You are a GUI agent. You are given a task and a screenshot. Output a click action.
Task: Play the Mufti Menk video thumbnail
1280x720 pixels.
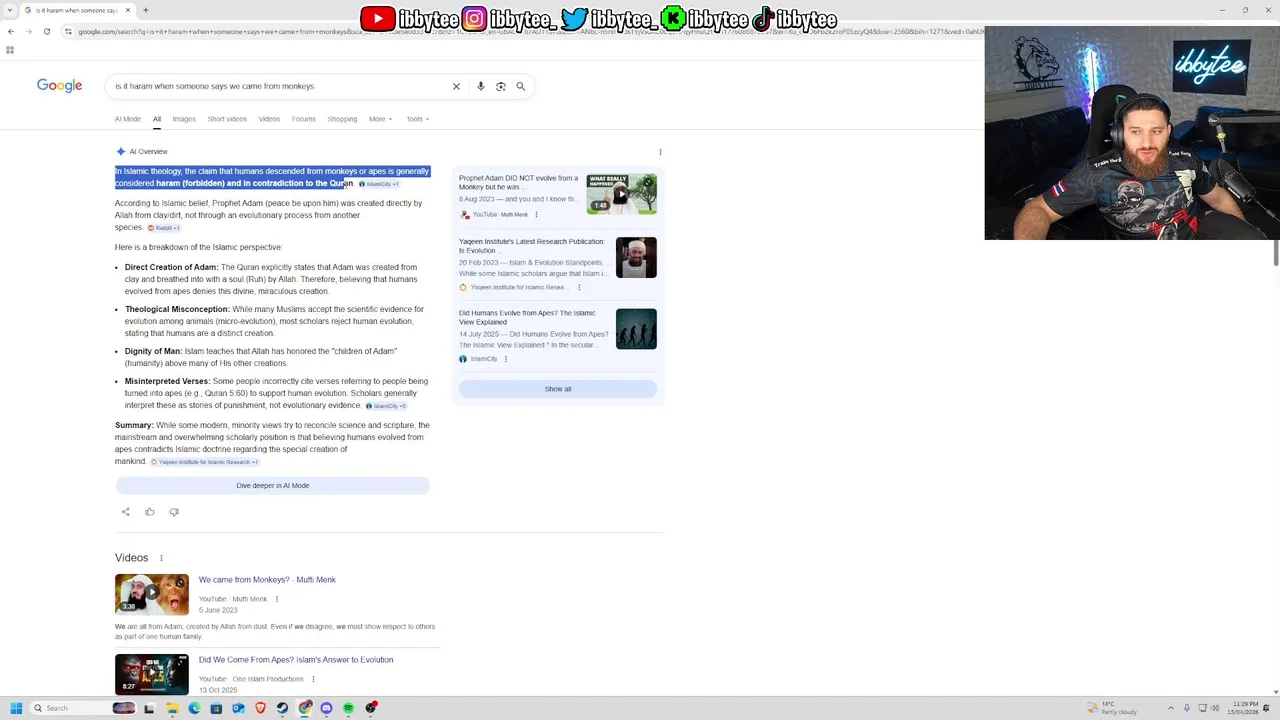152,593
